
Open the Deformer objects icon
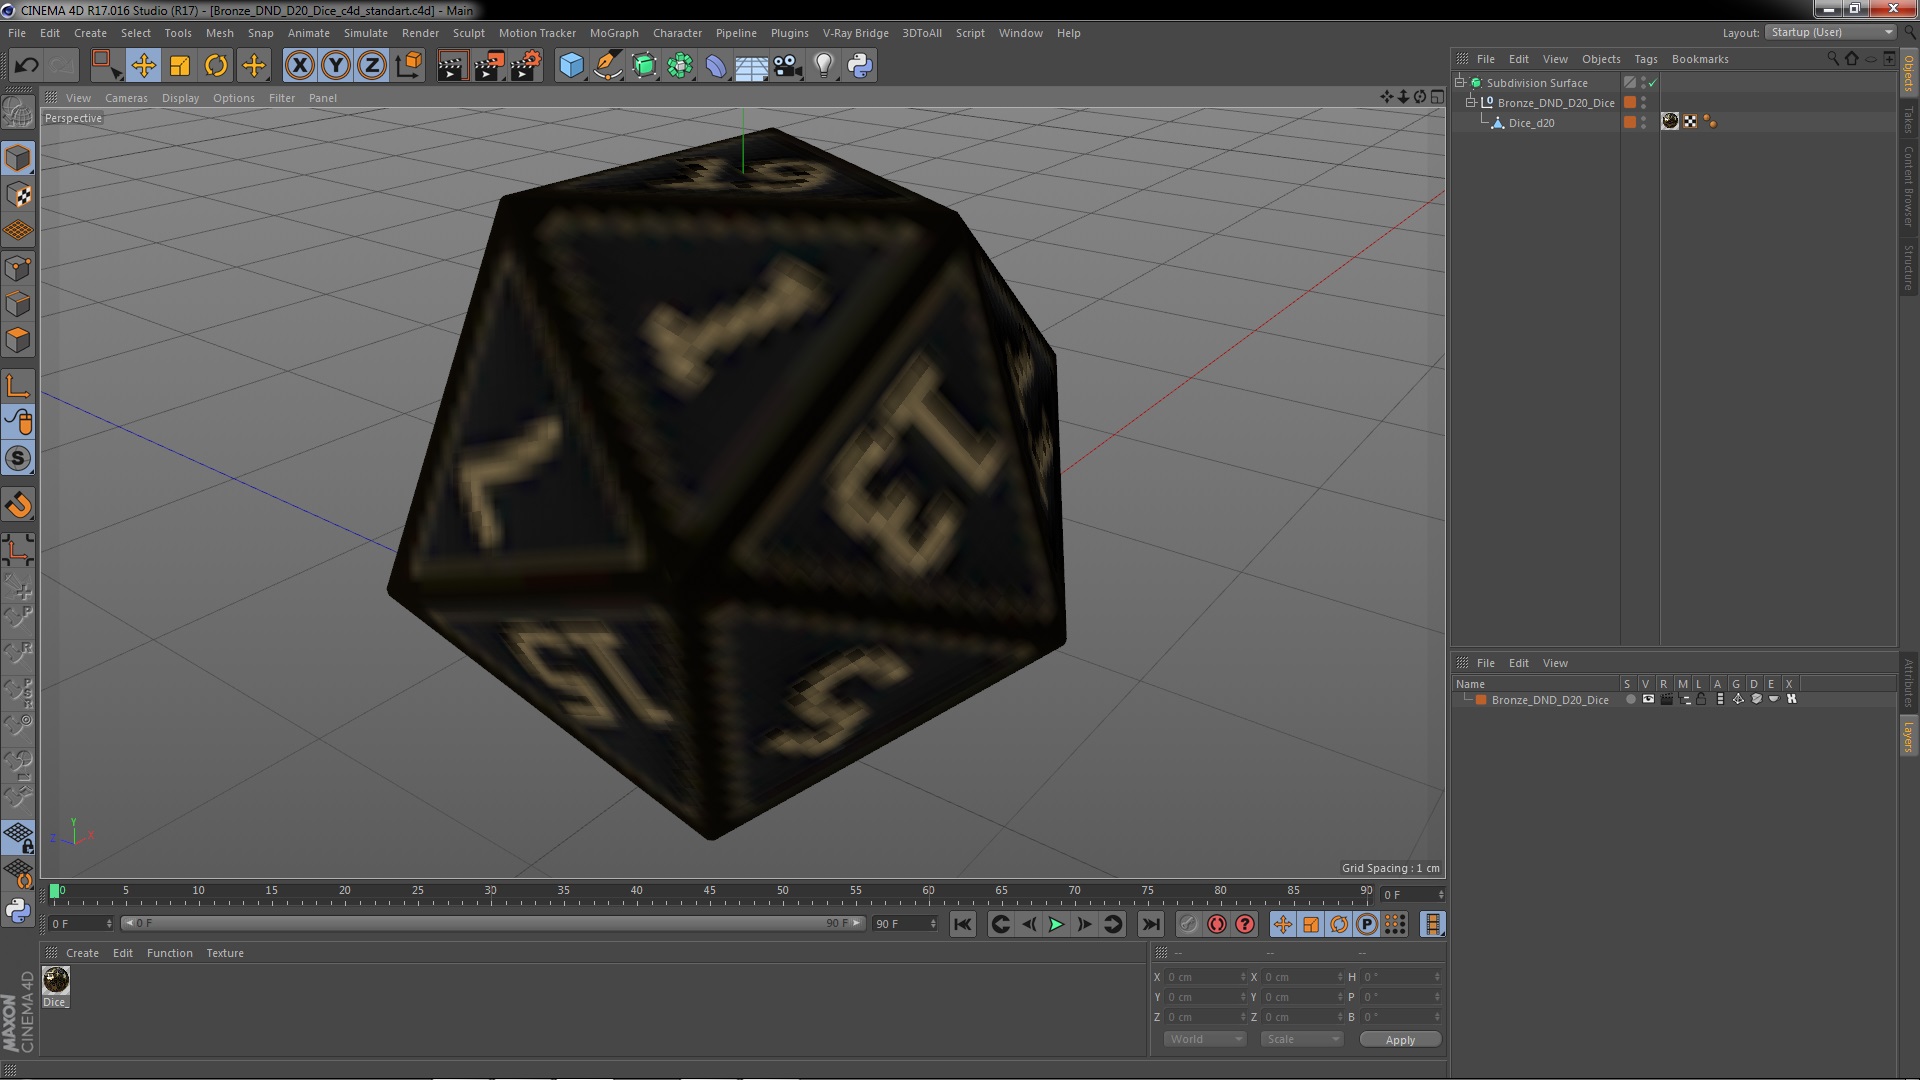click(x=716, y=66)
